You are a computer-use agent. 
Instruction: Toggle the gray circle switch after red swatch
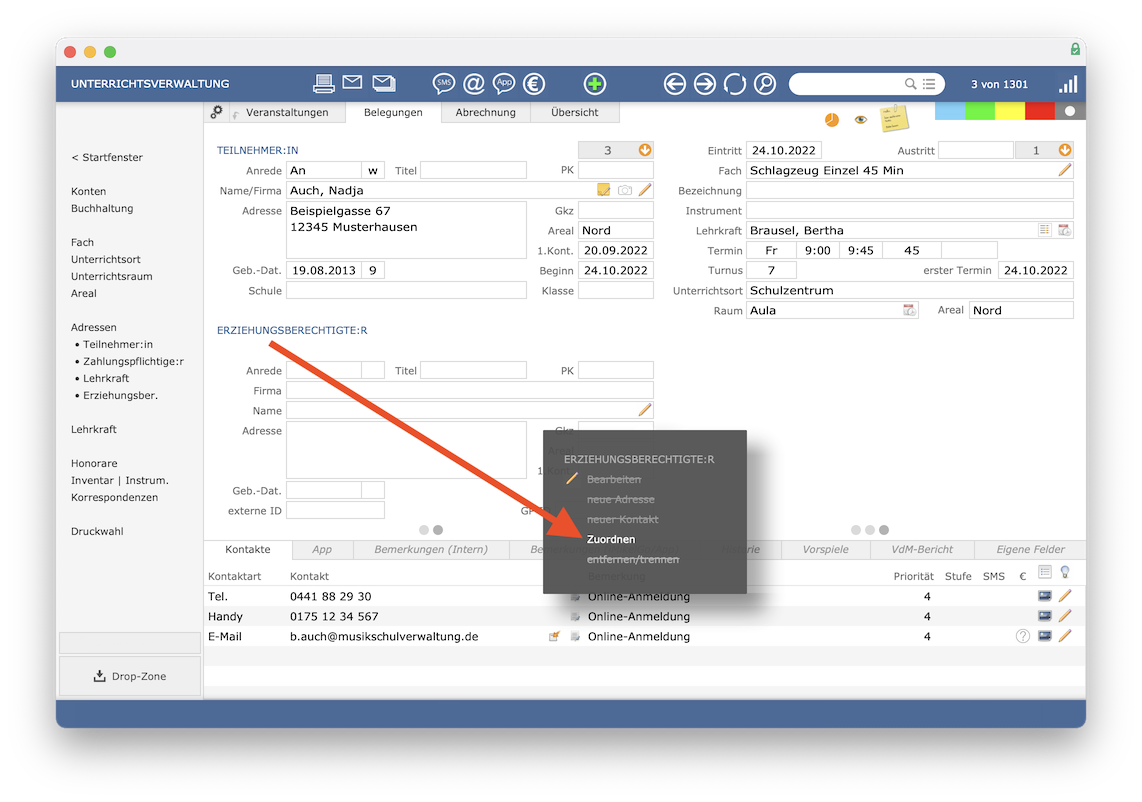tap(1069, 111)
